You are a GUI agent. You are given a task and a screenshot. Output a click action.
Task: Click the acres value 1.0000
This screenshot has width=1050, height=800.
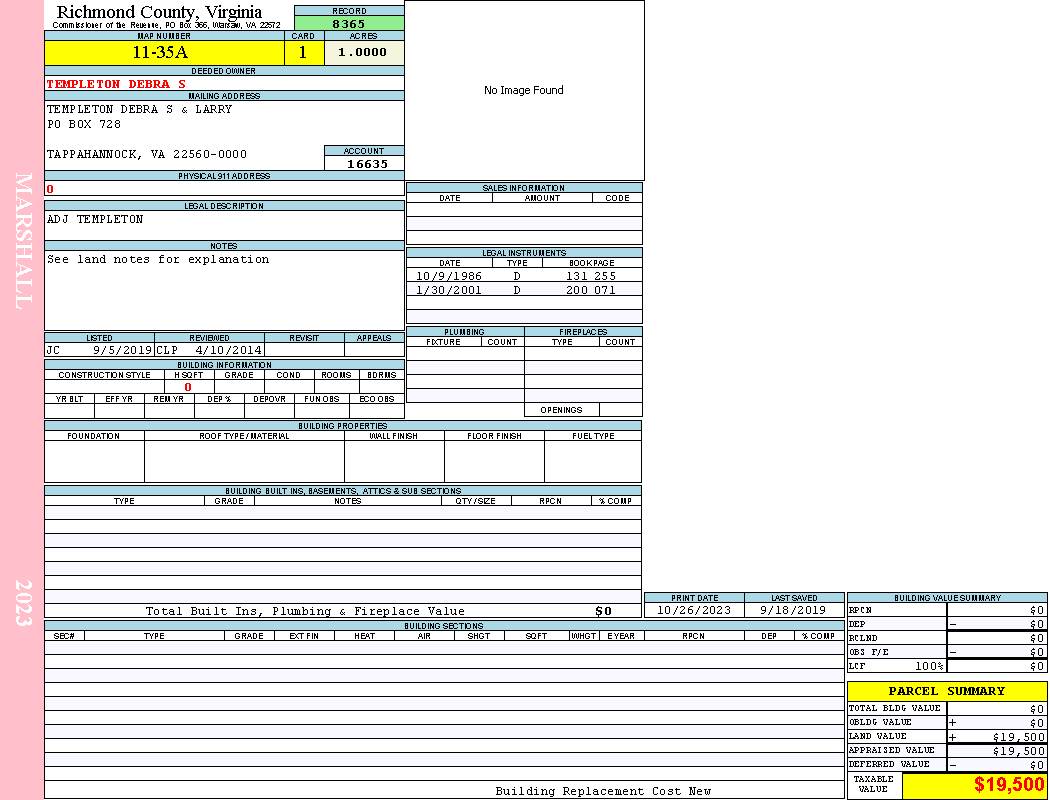363,53
